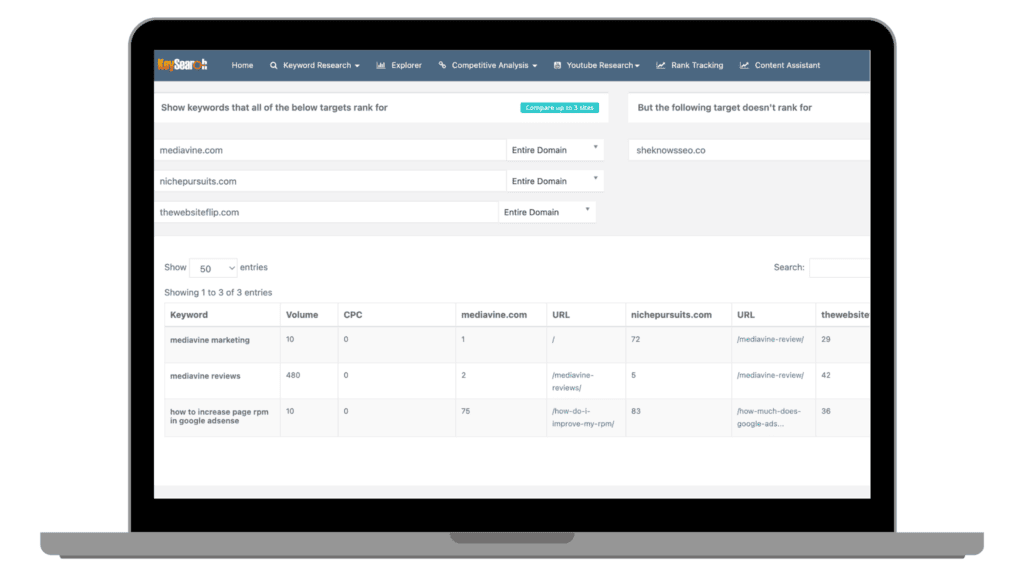Click the sheknowsseo.co input field
The image size is (1024, 576).
(x=749, y=150)
